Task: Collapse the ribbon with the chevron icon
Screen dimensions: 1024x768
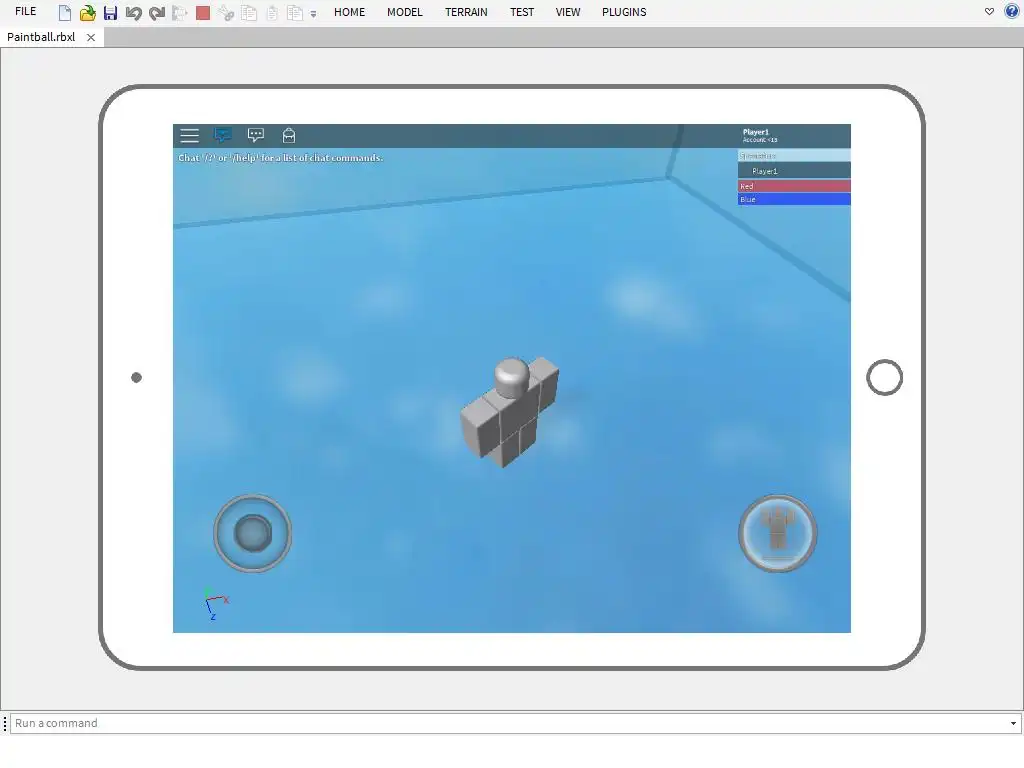Action: point(989,12)
